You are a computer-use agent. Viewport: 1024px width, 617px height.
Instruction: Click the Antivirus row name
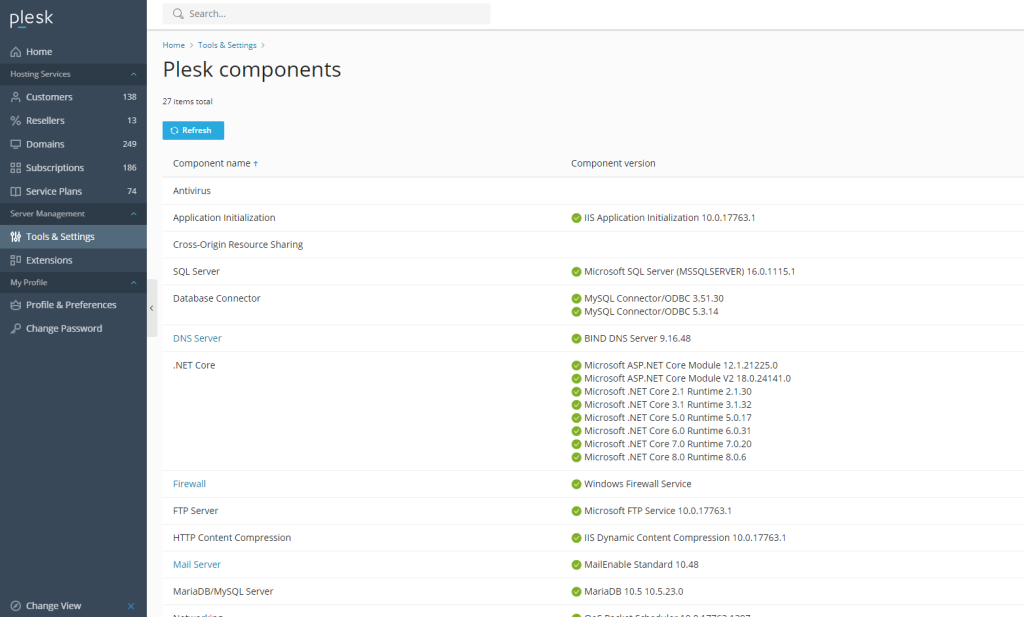click(192, 191)
